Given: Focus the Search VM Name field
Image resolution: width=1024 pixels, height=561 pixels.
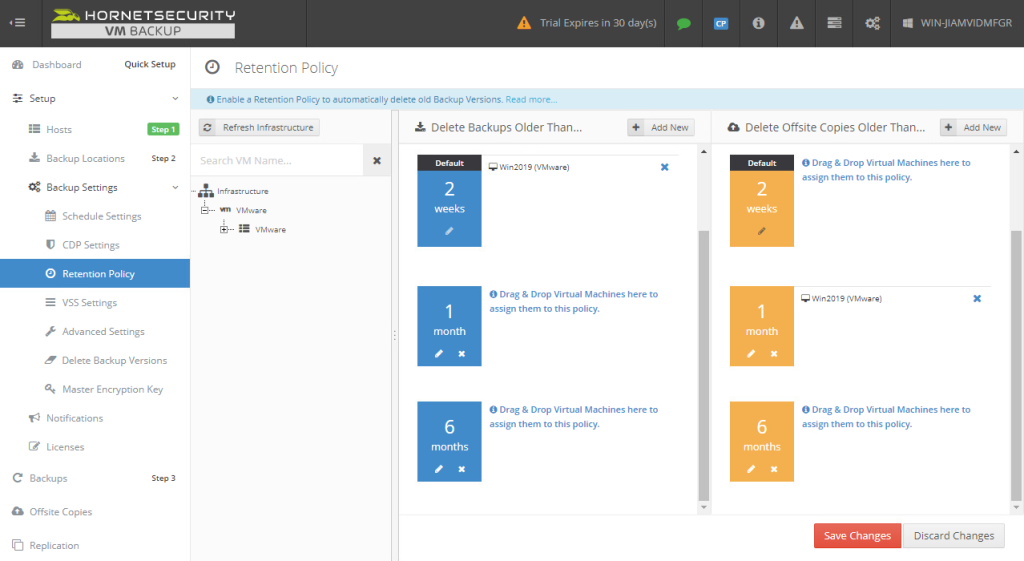Looking at the screenshot, I should click(x=278, y=161).
